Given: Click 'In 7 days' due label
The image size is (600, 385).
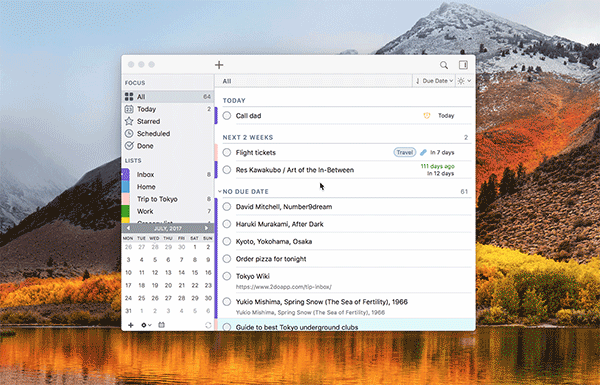Looking at the screenshot, I should 442,152.
